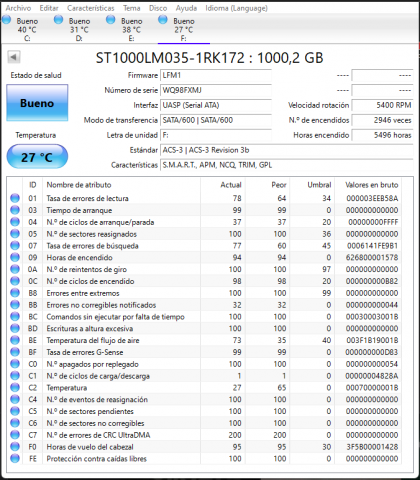Click status icon for CRC UltraDMA row
Image resolution: width=420 pixels, height=480 pixels.
15,435
